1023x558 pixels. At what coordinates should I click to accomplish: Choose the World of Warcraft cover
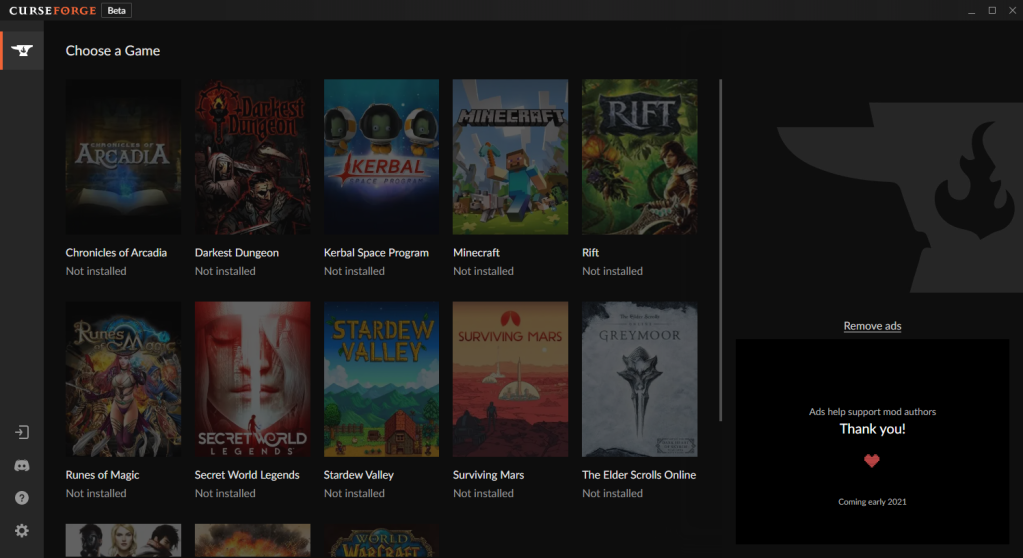(382, 541)
